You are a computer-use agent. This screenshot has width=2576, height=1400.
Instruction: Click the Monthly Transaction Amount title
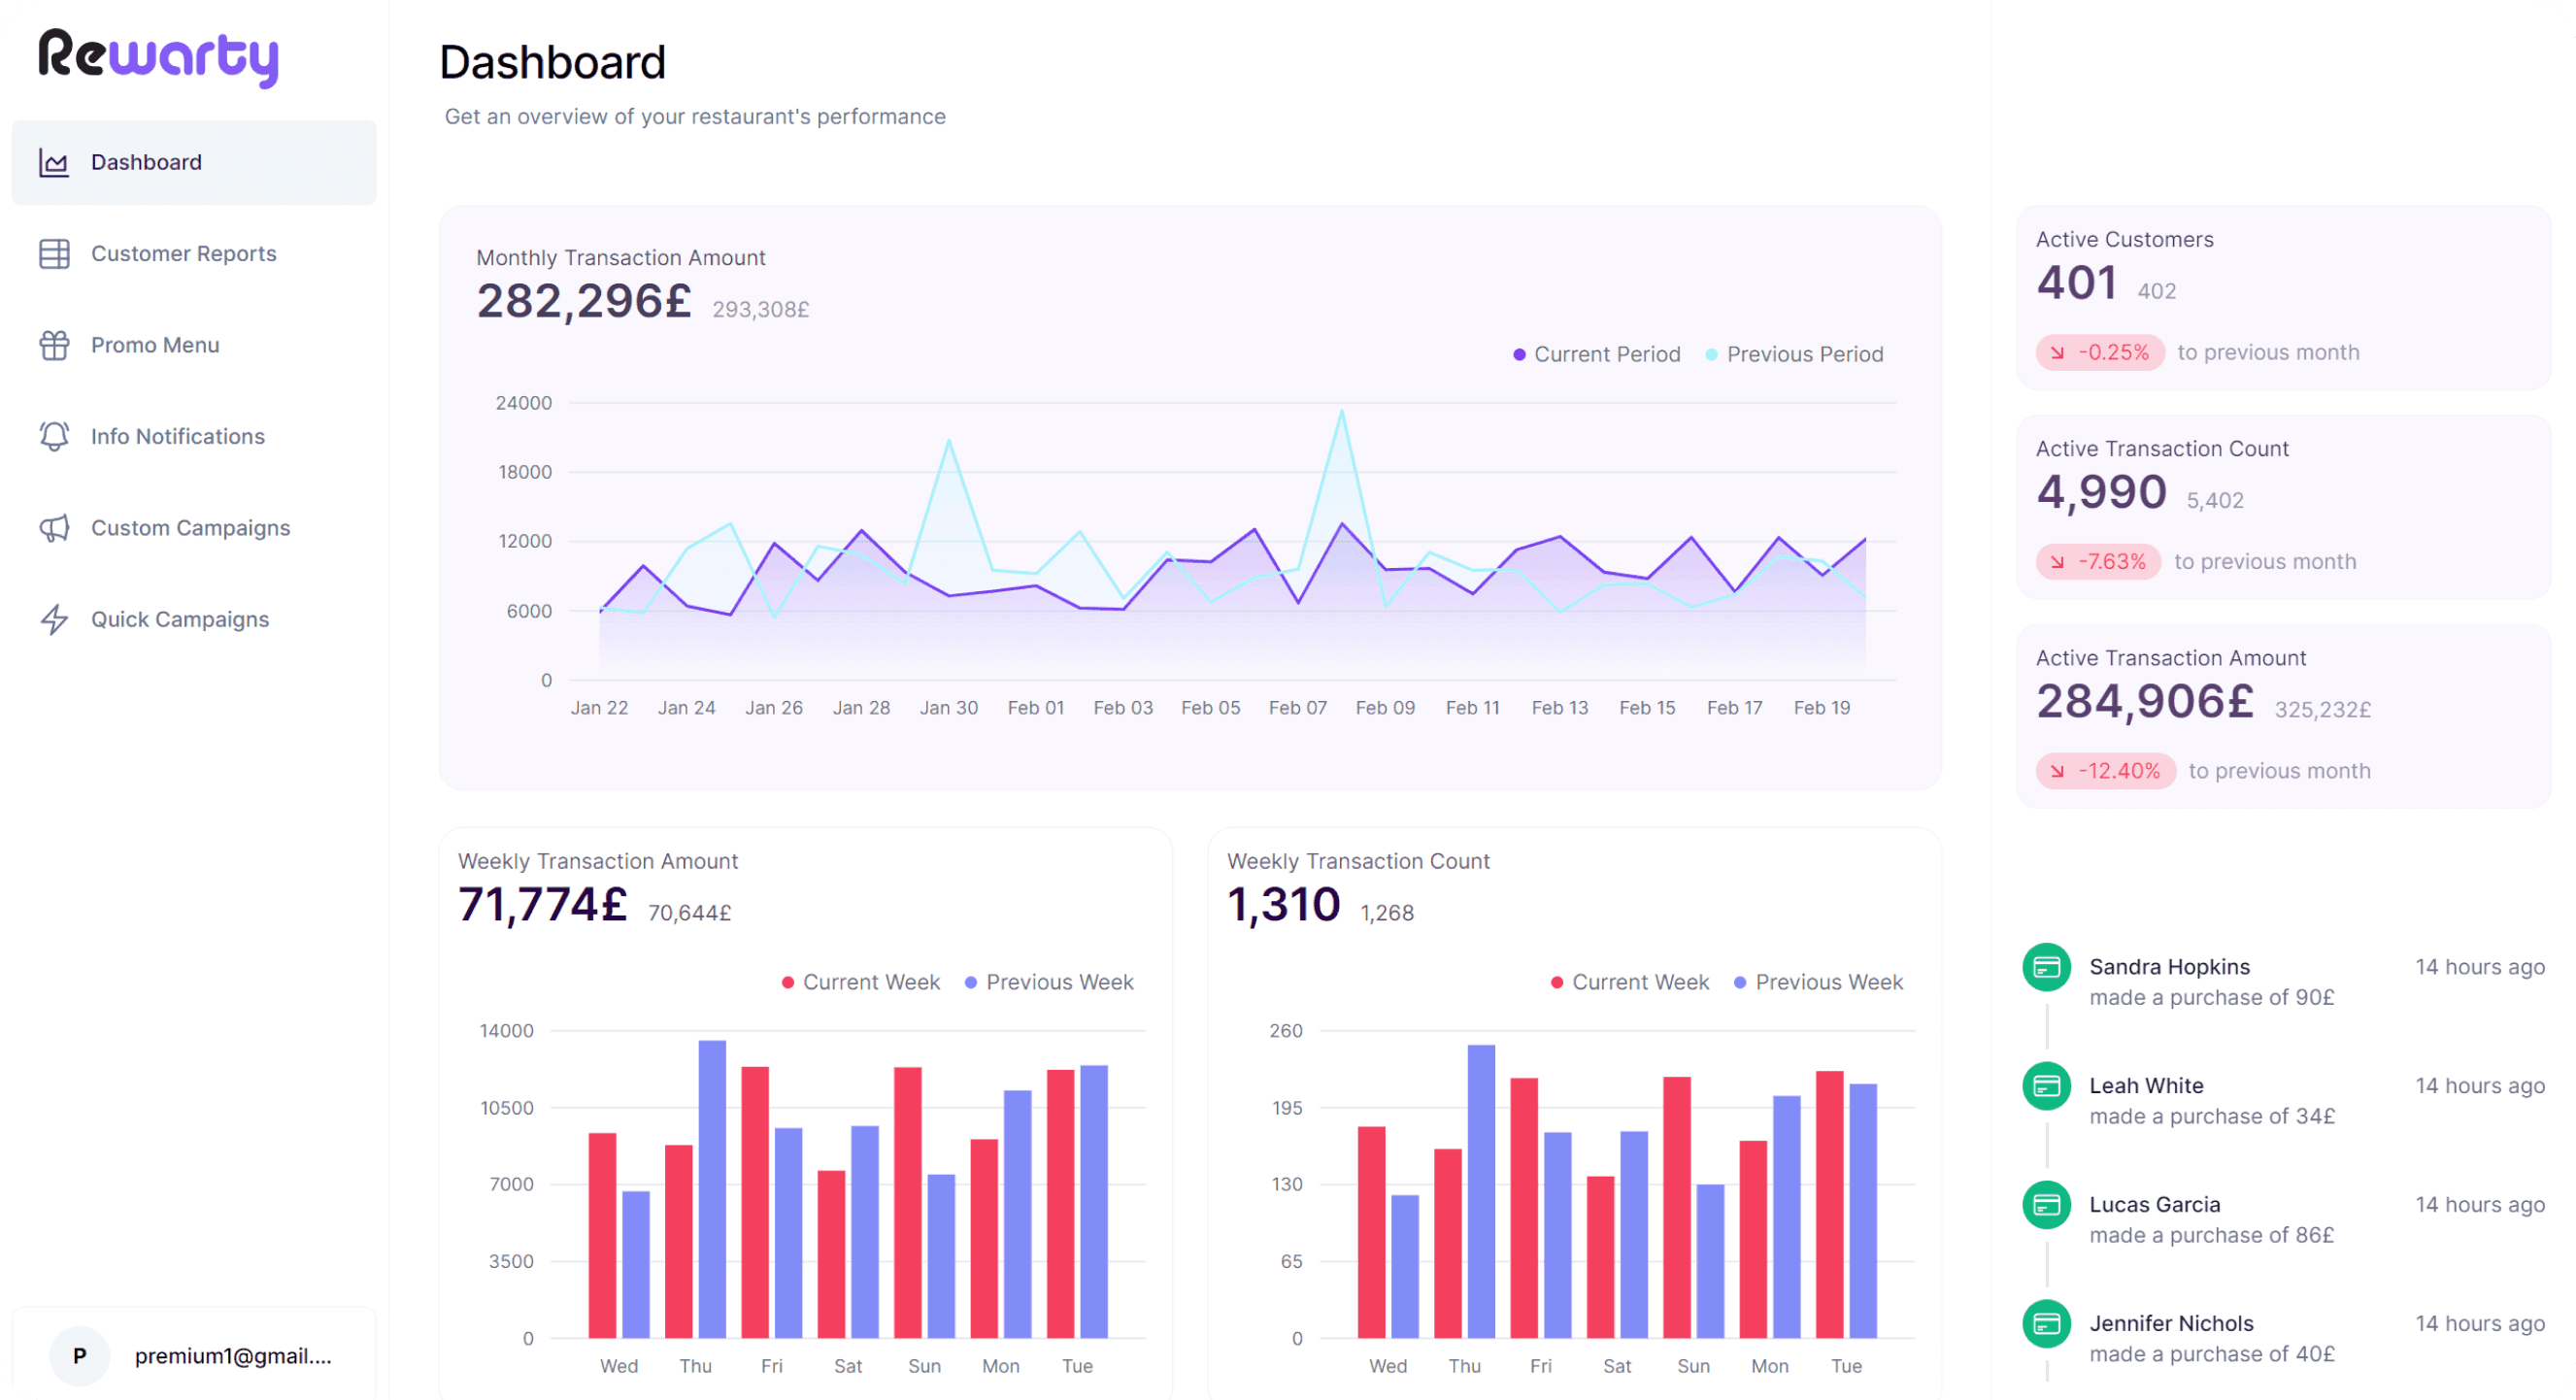point(621,258)
